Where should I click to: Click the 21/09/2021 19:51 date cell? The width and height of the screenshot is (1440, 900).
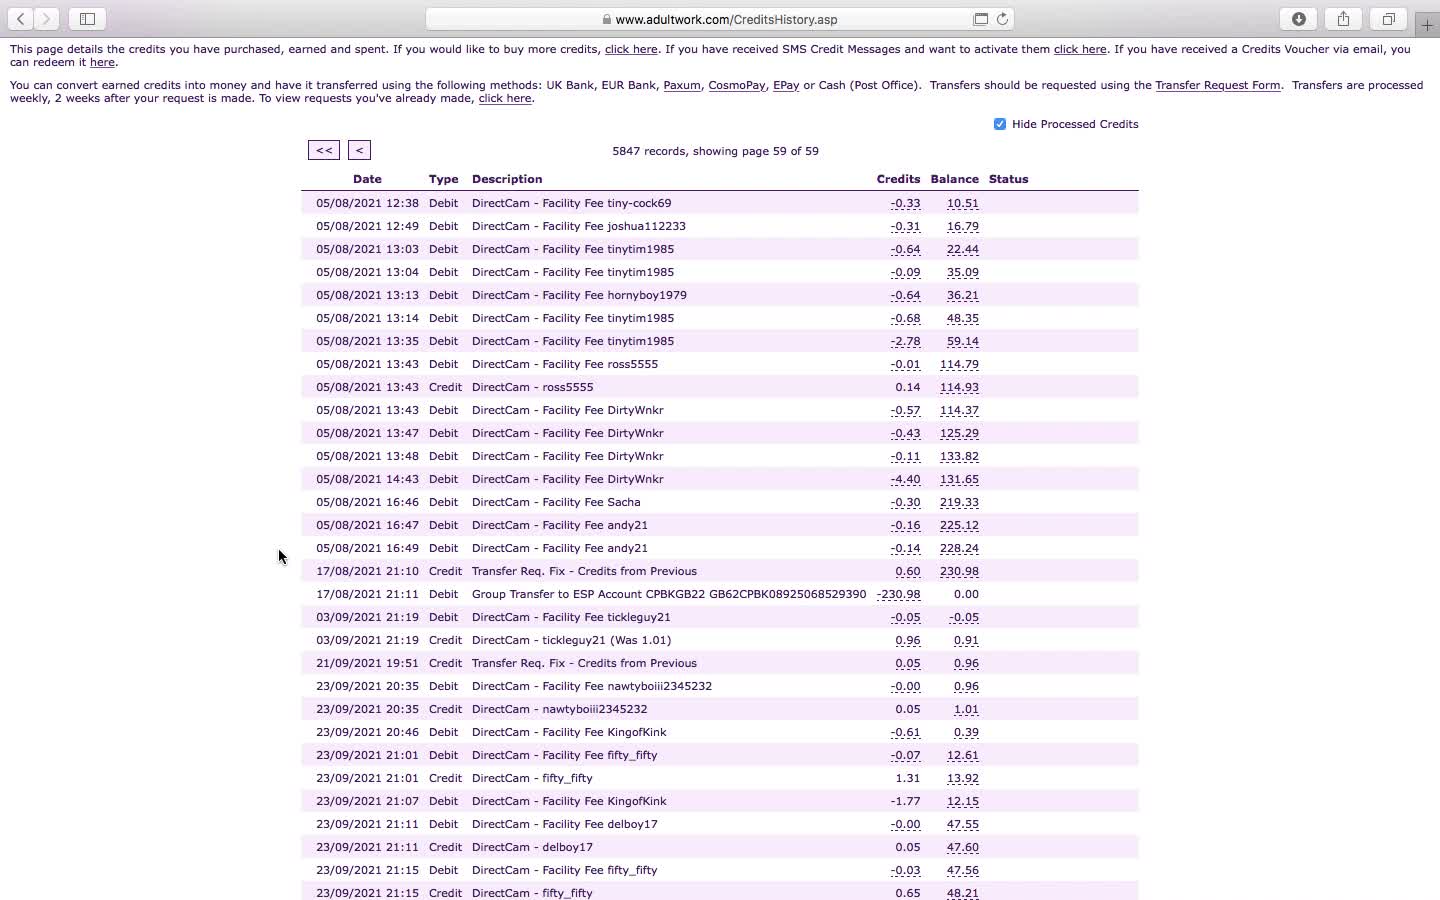367,663
